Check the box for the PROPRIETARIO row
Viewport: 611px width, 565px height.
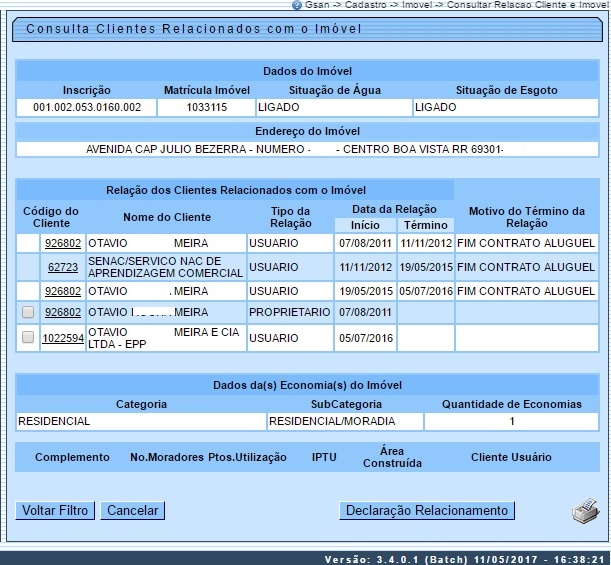click(28, 312)
